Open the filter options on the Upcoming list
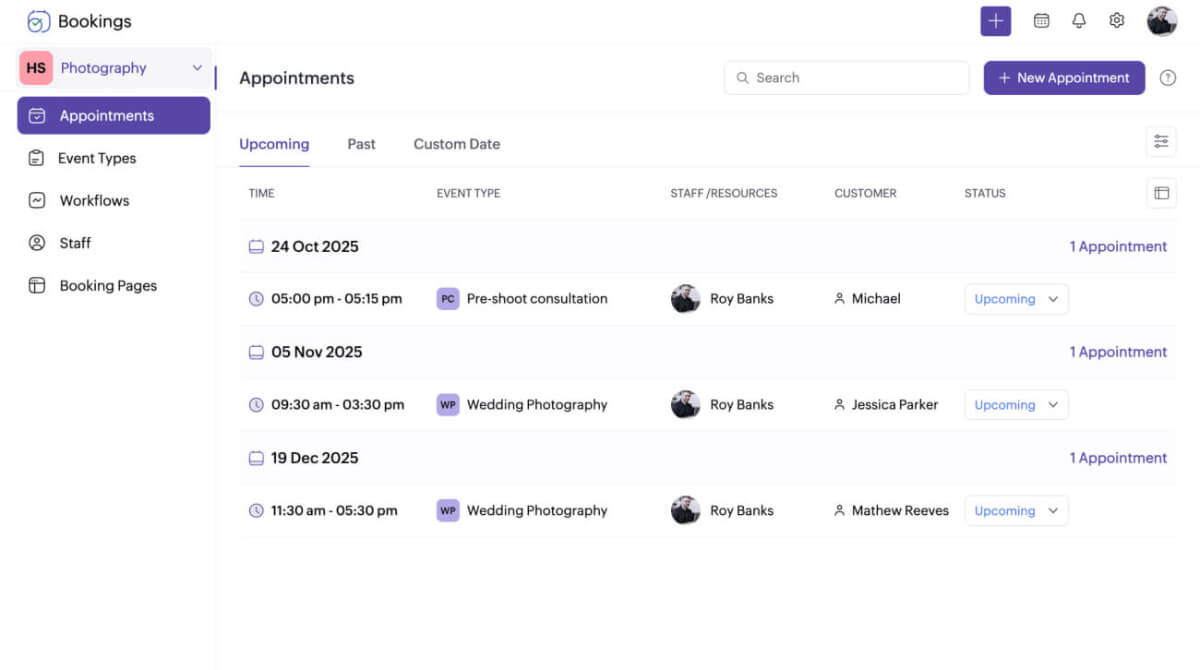 1161,141
